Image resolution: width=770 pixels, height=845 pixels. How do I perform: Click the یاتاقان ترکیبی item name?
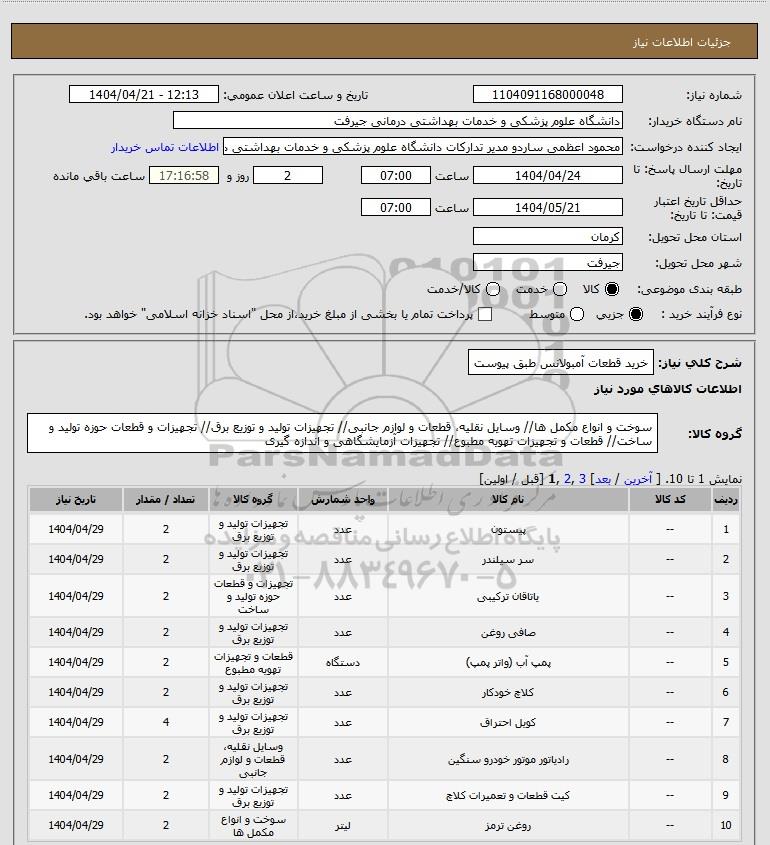[x=508, y=597]
